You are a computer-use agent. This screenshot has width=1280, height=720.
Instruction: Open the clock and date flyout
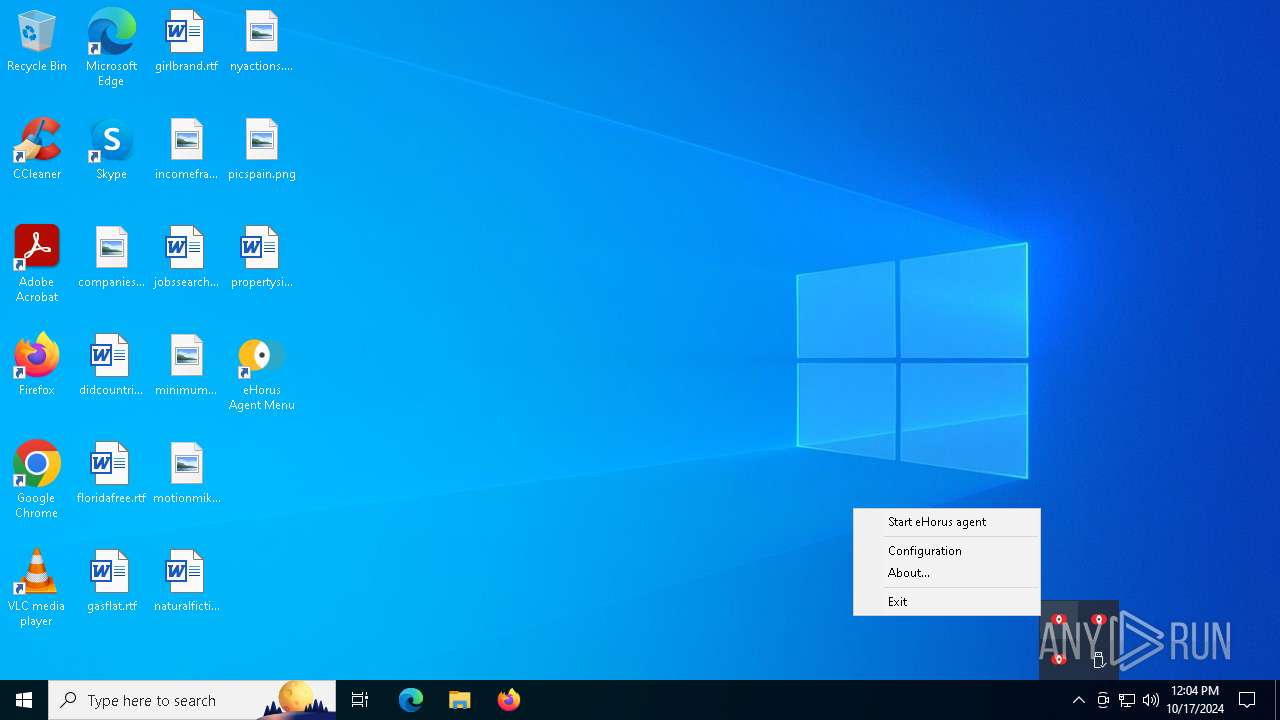pos(1195,700)
